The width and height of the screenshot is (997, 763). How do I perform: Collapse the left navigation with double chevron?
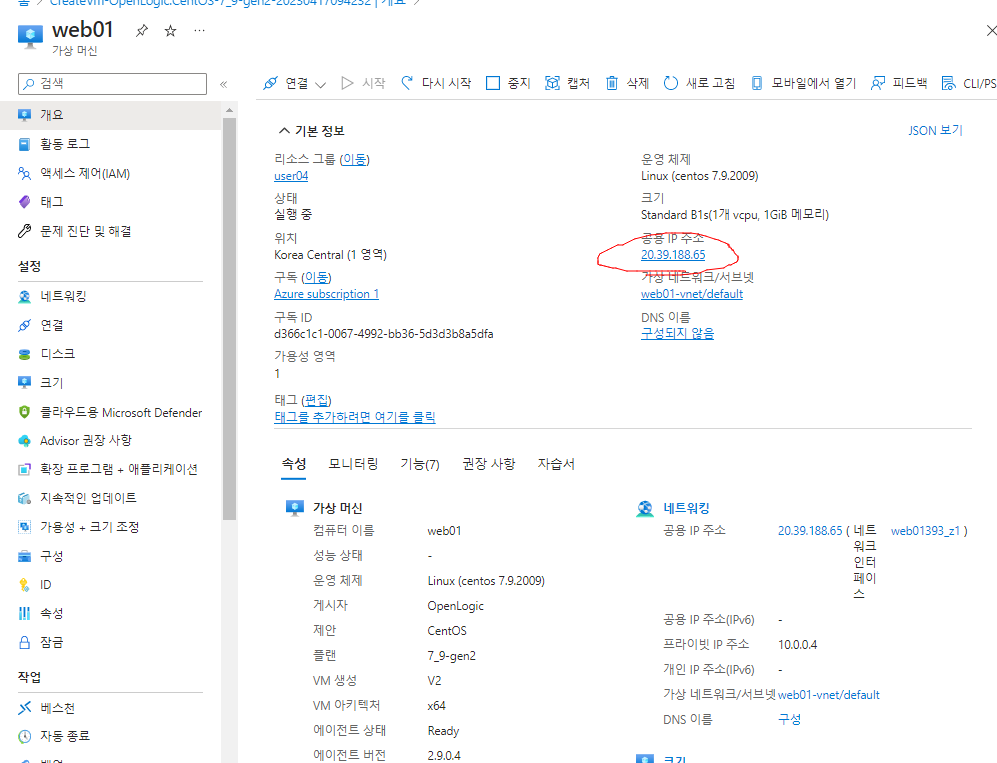coord(223,84)
